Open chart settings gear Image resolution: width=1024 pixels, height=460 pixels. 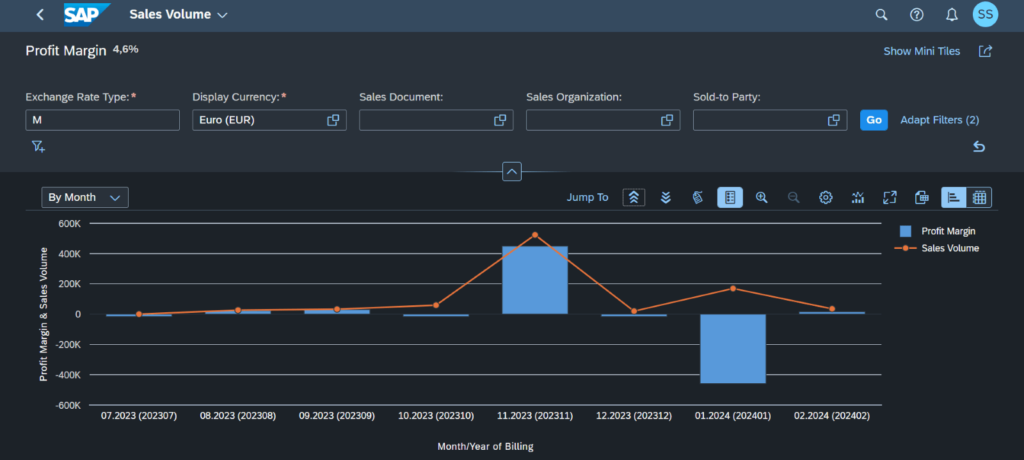tap(825, 197)
